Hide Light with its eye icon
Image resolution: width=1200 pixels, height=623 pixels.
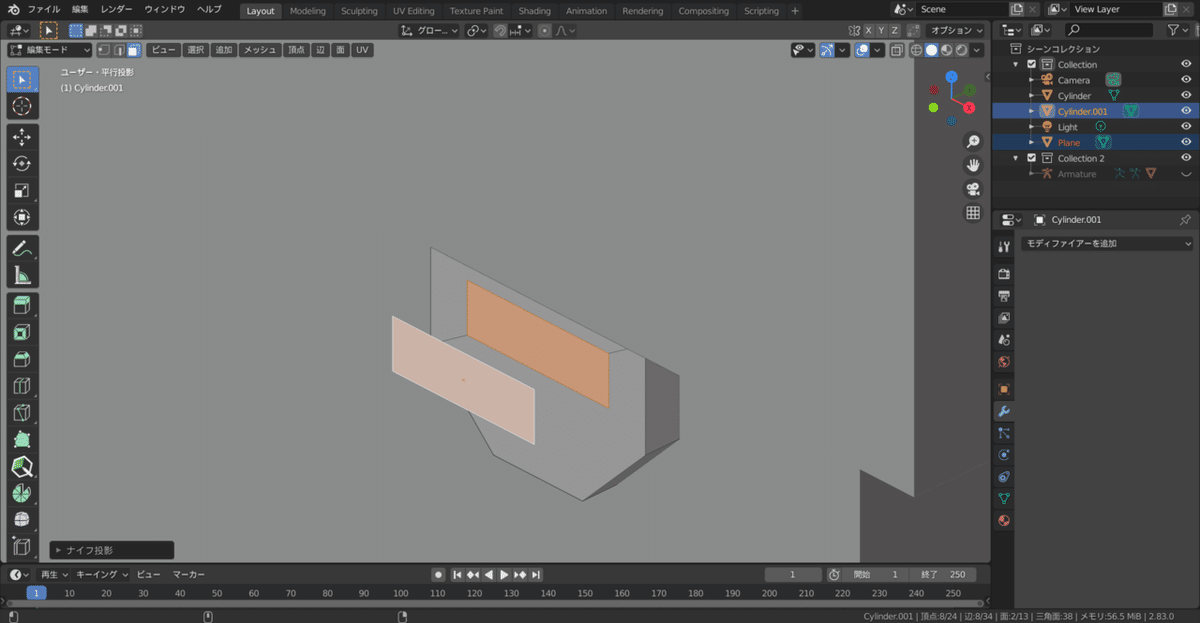(x=1186, y=127)
